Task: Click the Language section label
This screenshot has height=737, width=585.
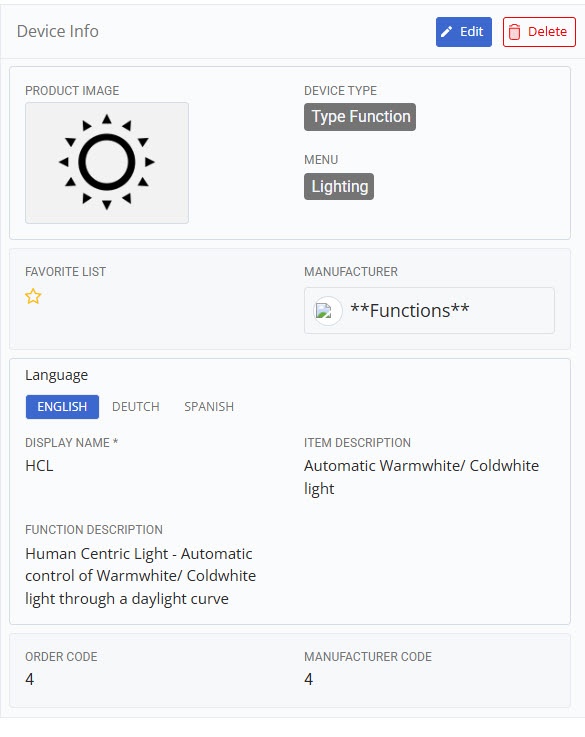Action: tap(56, 376)
